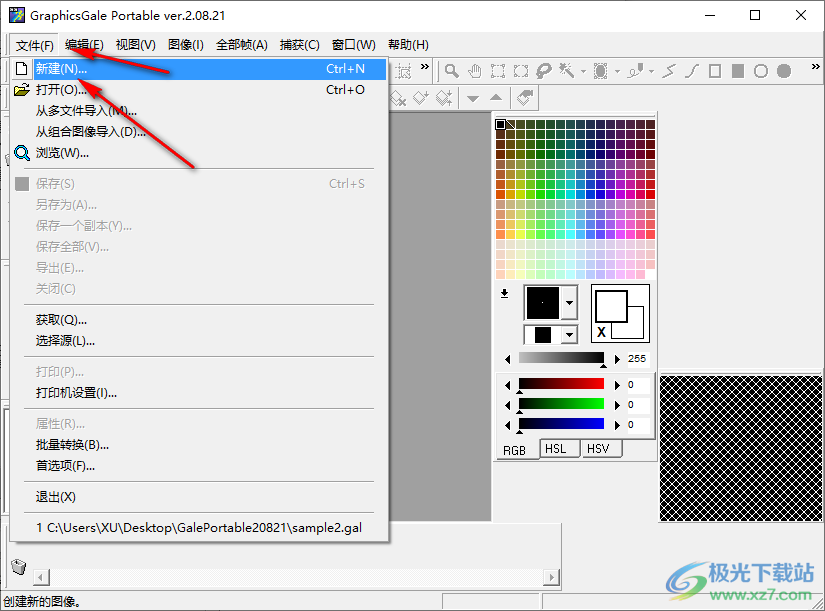Click the merge layer down icon
This screenshot has width=825, height=611.
pyautogui.click(x=421, y=98)
